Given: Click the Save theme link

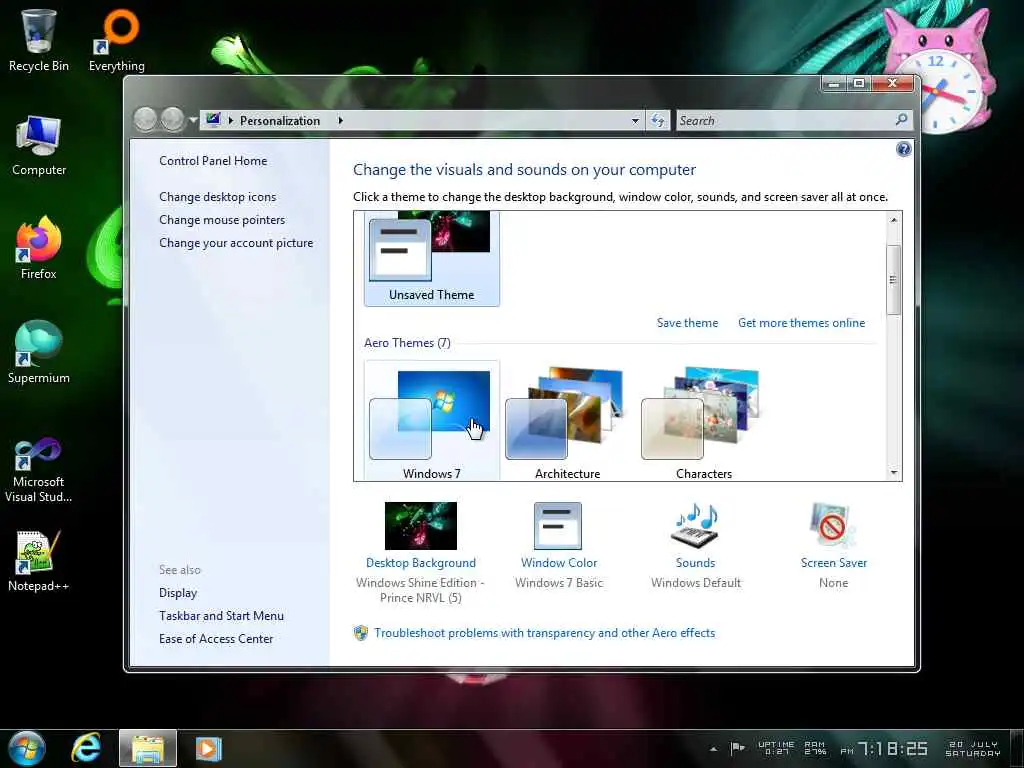Looking at the screenshot, I should point(687,323).
